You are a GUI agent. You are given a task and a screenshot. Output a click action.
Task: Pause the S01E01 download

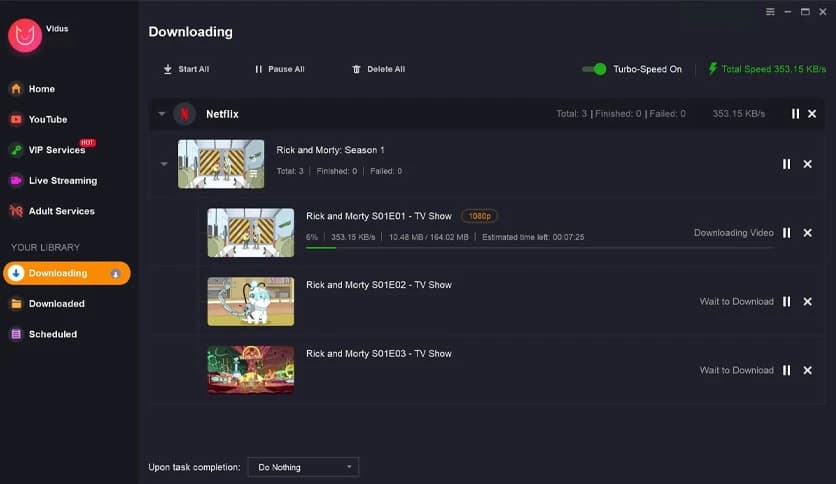click(x=786, y=233)
